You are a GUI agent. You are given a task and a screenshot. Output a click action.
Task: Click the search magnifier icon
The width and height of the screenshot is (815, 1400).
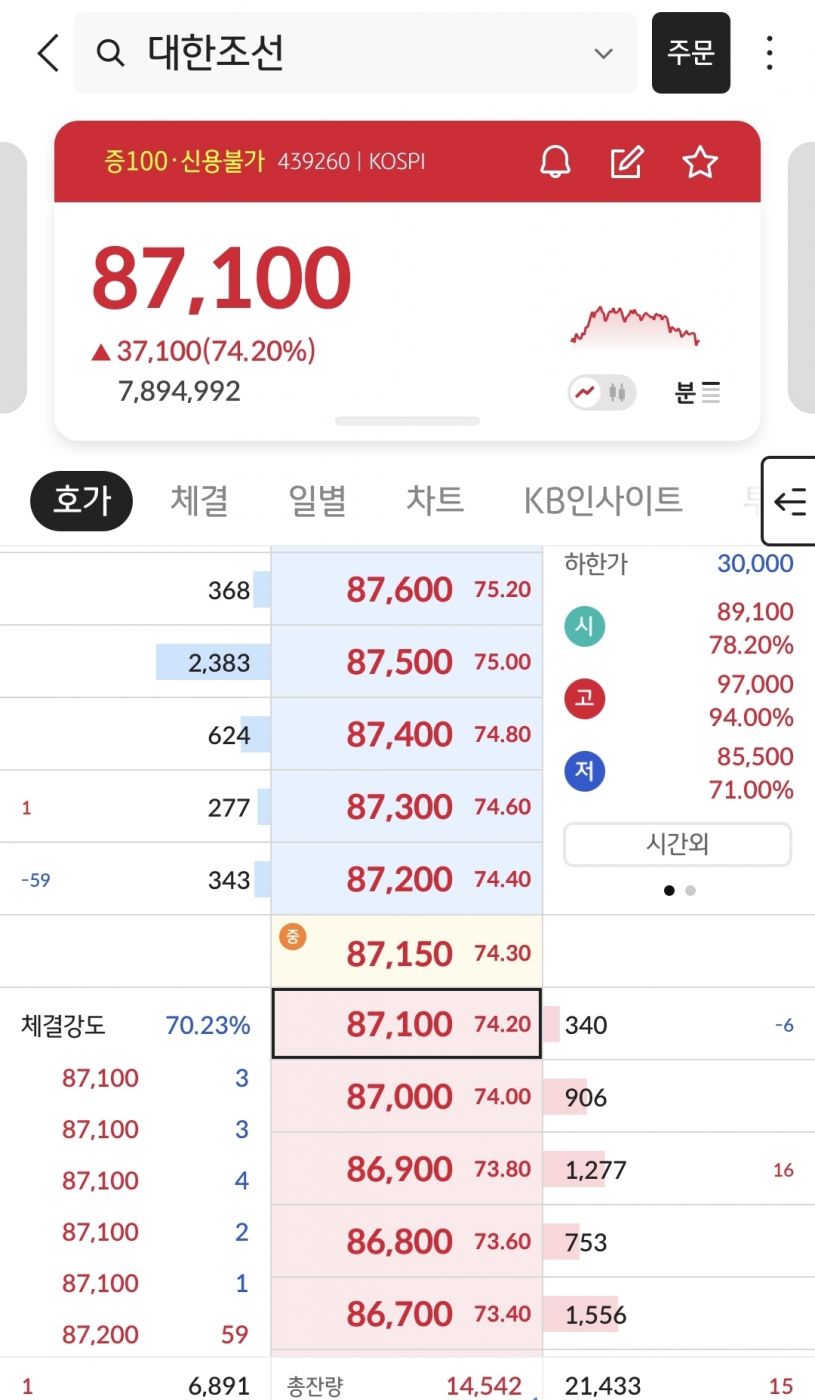pyautogui.click(x=111, y=53)
